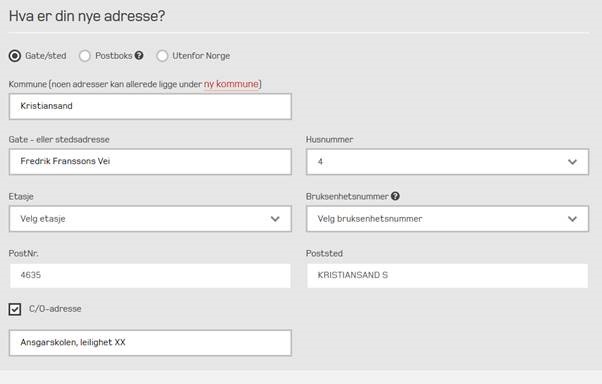Screen dimensions: 602x384
Task: Uncheck the C/O-adresse checkbox
Action: 15,309
